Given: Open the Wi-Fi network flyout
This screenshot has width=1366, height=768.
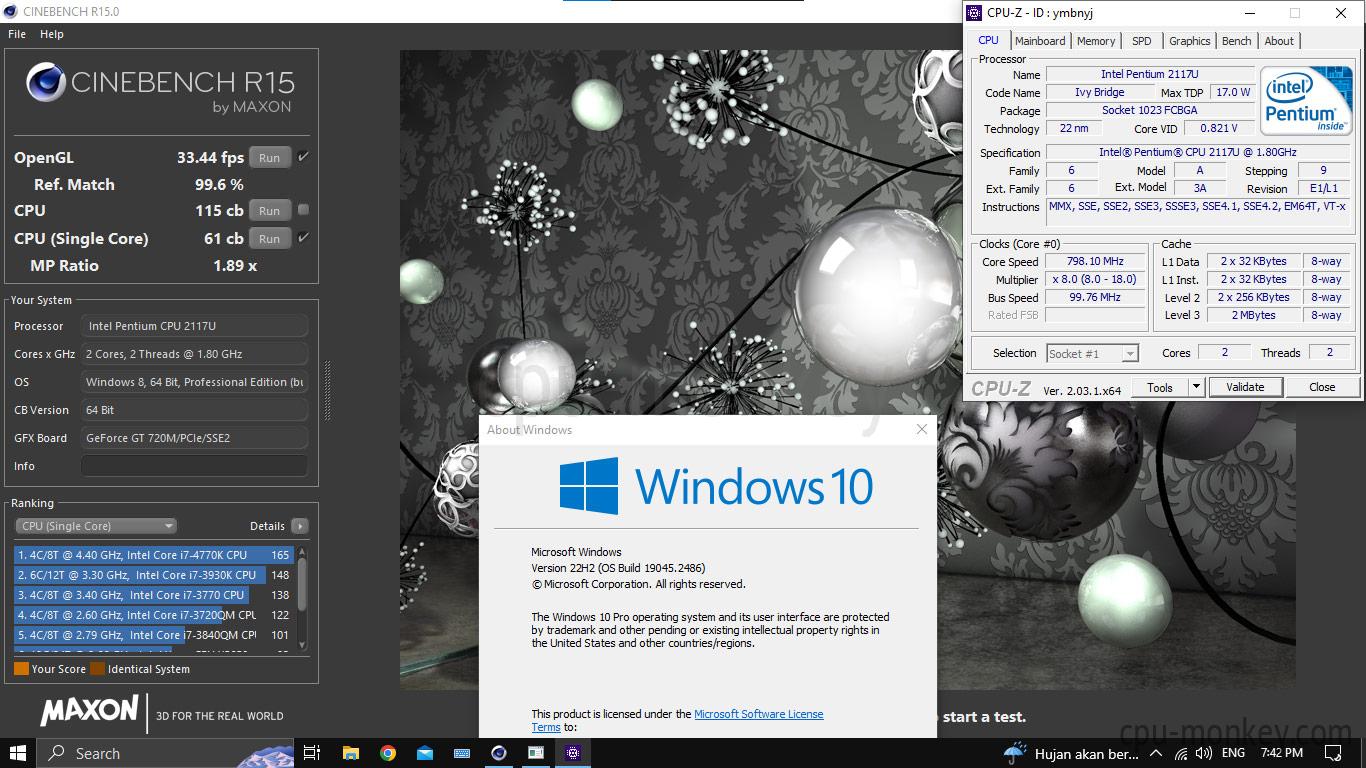Looking at the screenshot, I should 1180,753.
